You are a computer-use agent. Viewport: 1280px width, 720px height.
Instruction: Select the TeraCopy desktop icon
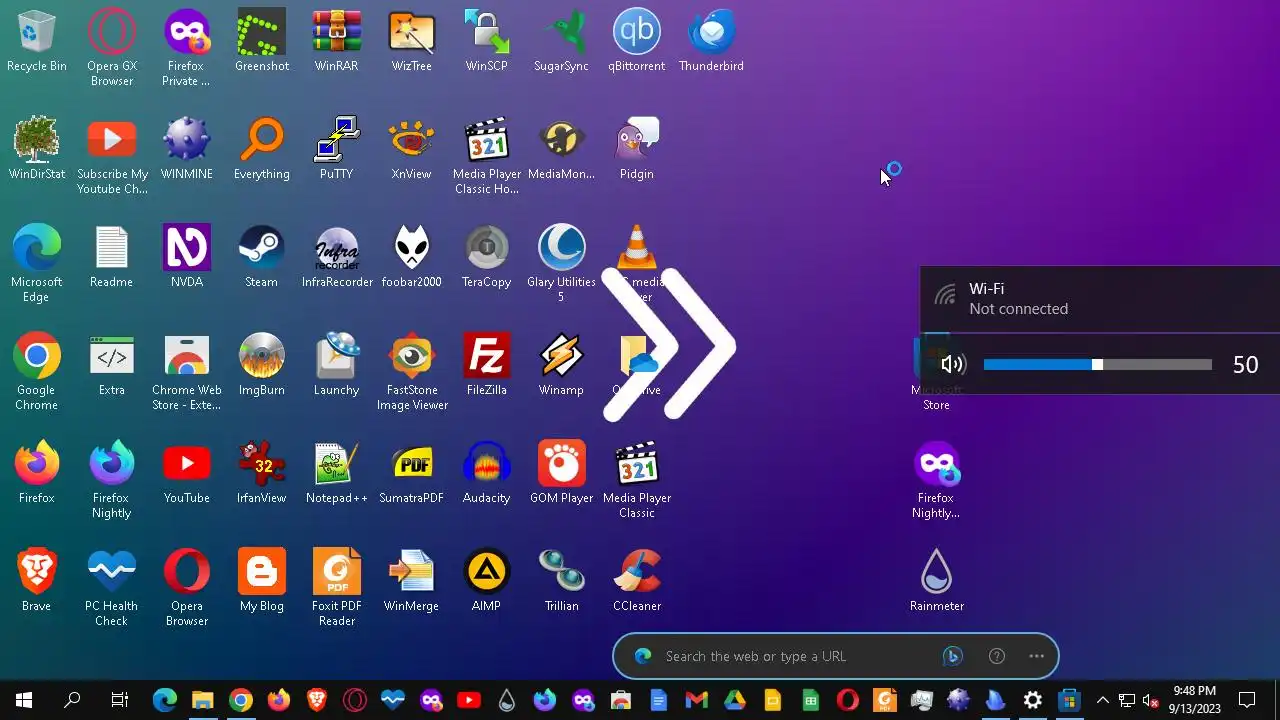coord(487,258)
